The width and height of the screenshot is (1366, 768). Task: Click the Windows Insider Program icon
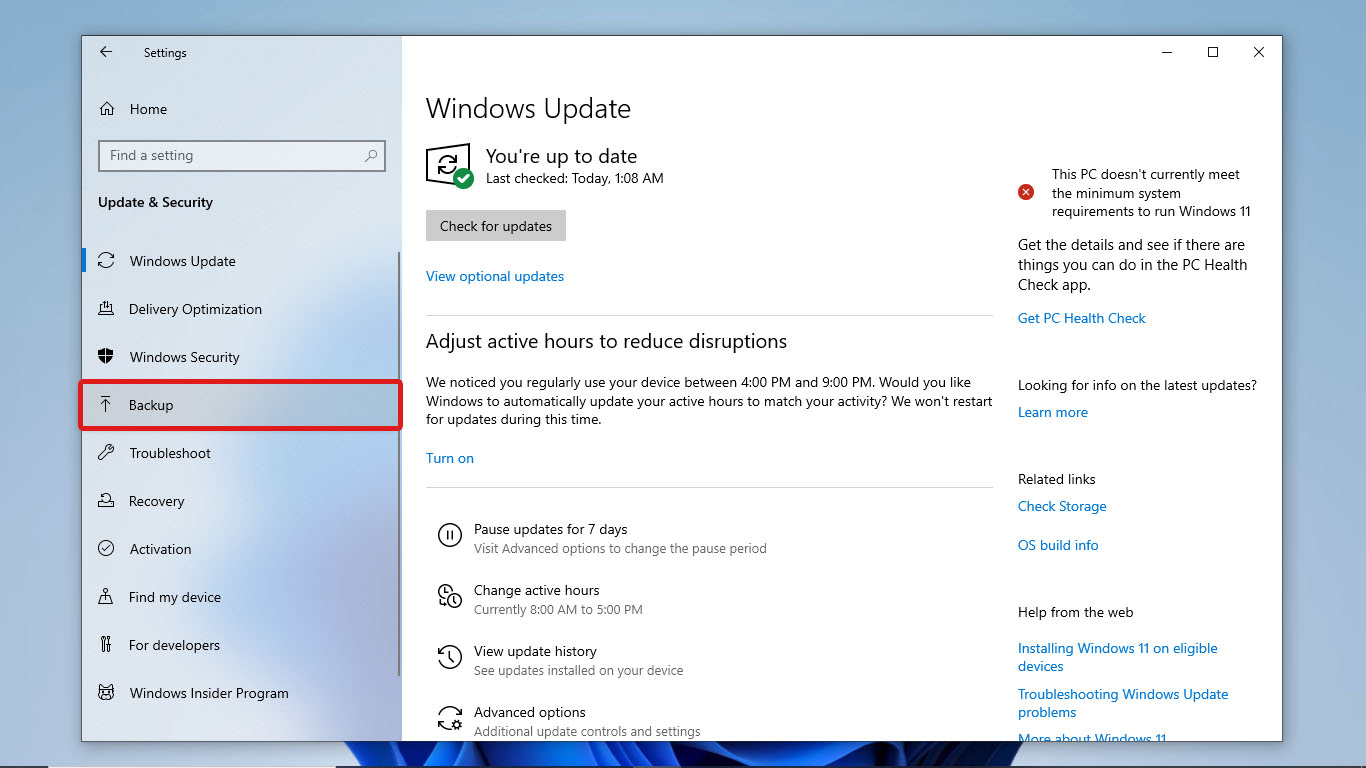106,693
